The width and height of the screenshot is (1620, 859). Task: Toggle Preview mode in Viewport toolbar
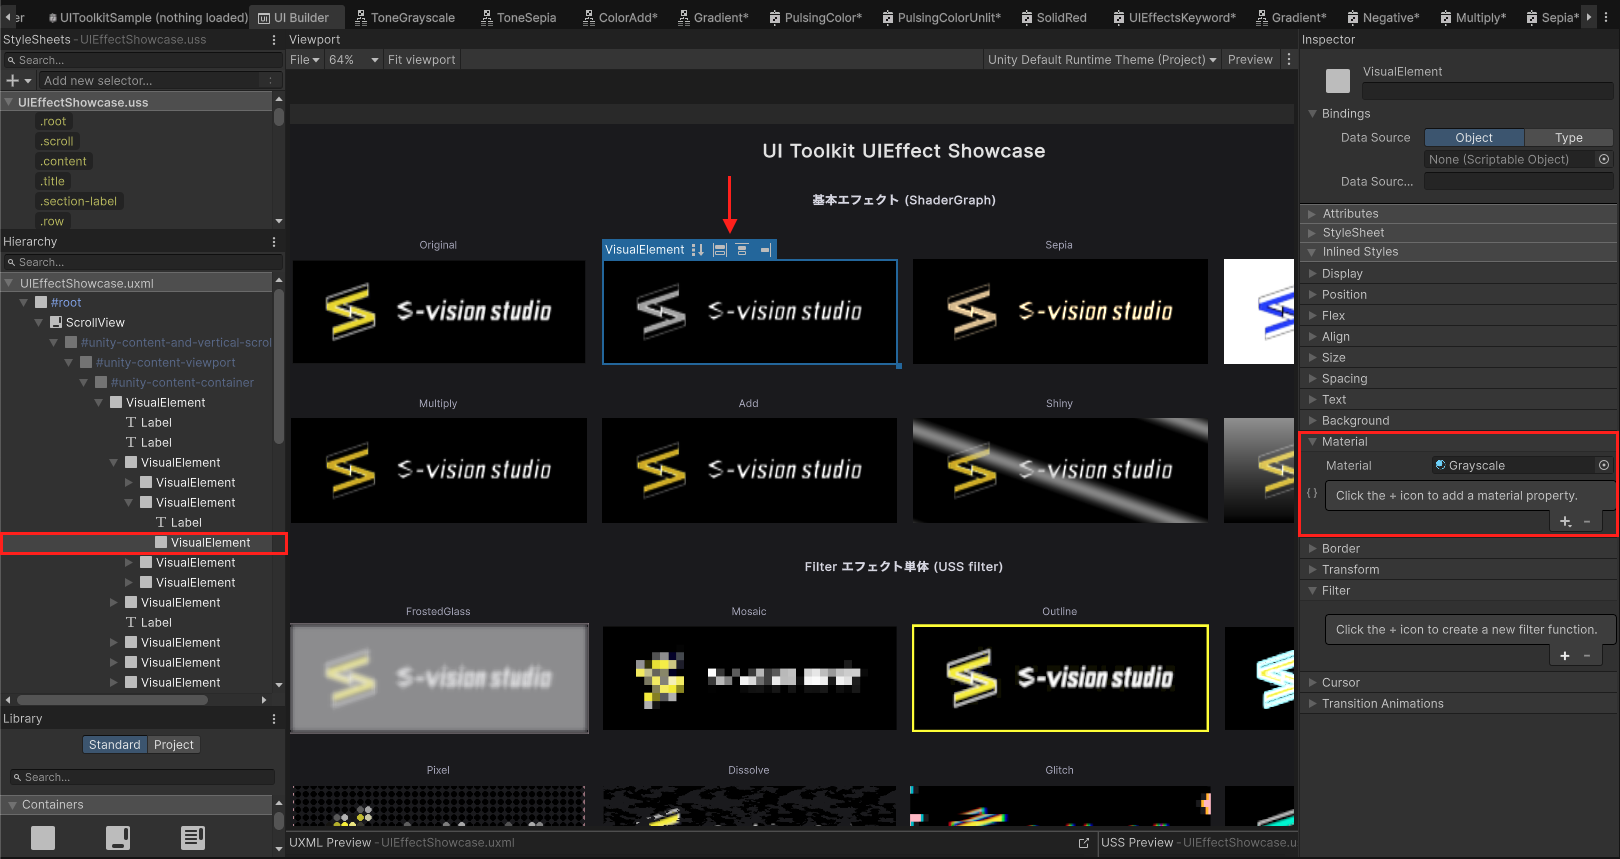tap(1250, 60)
